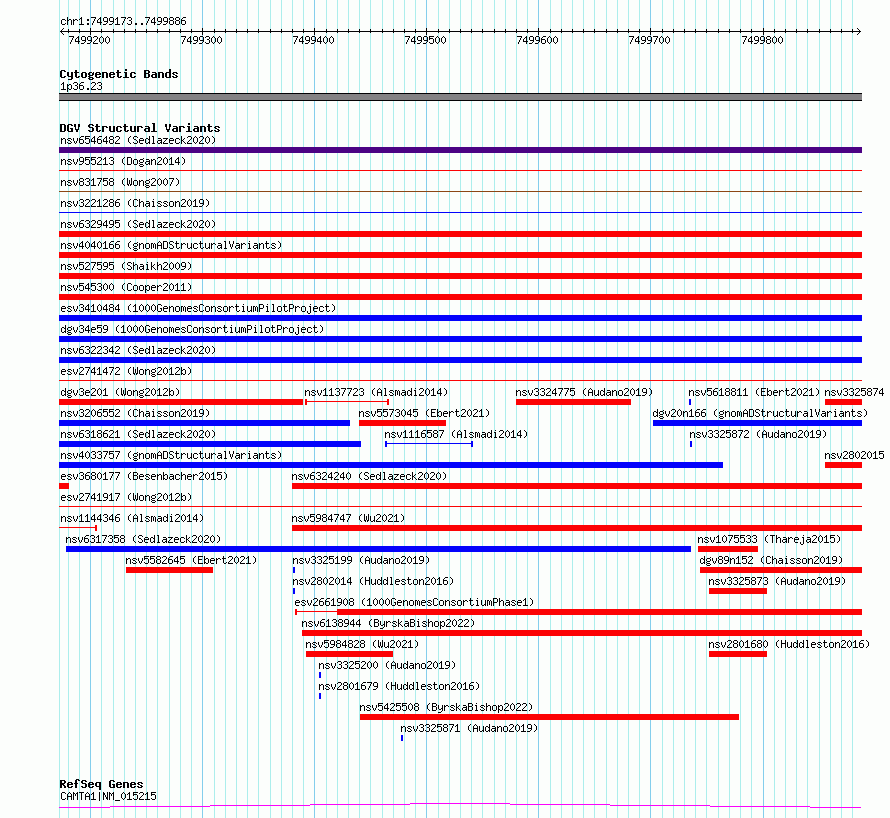Select nsv6317358 (Sedlazeck2020) label
Screen dimensions: 890x818
tap(143, 539)
